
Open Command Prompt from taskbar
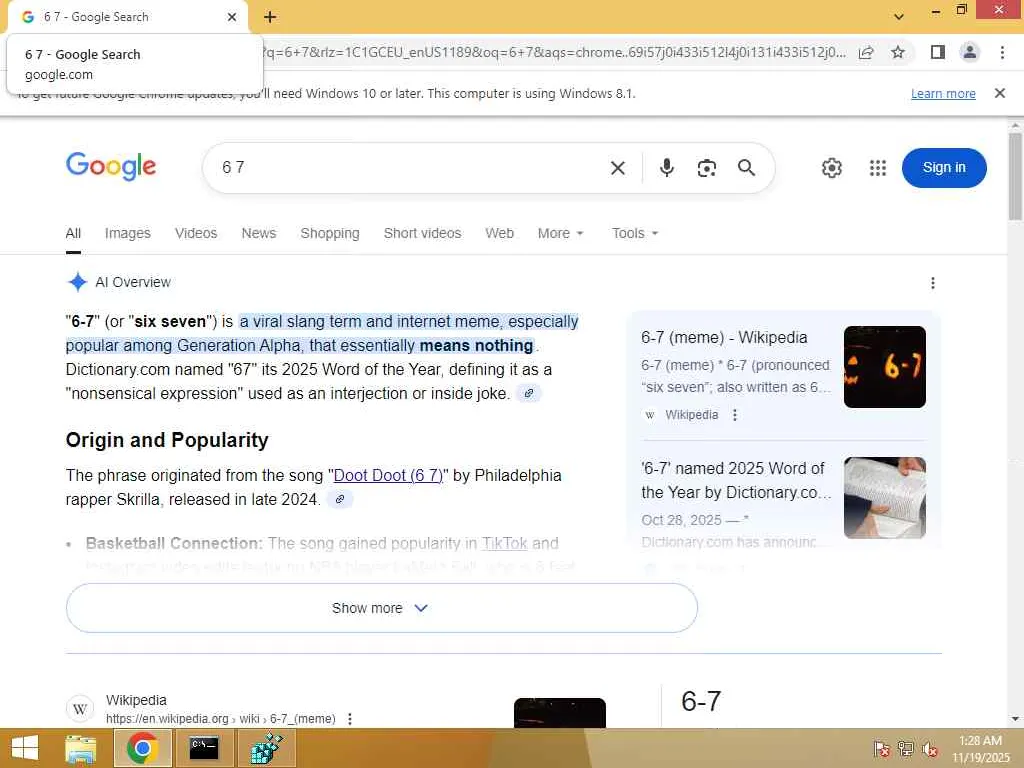coord(204,748)
